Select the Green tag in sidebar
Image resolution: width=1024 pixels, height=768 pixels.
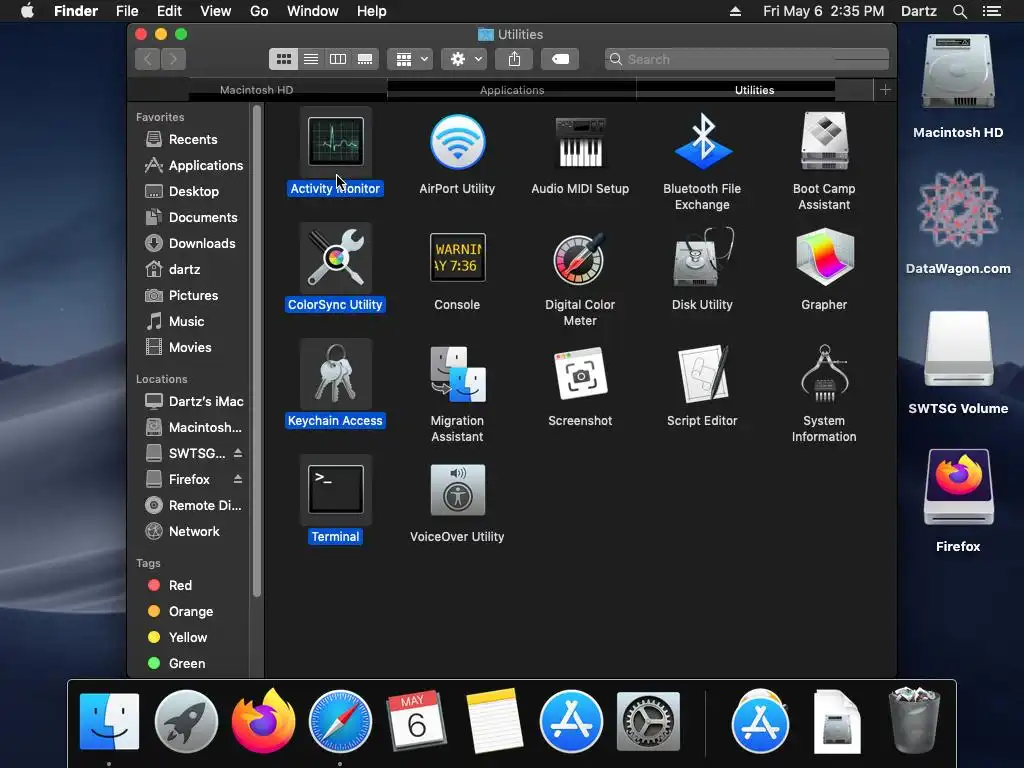[188, 663]
